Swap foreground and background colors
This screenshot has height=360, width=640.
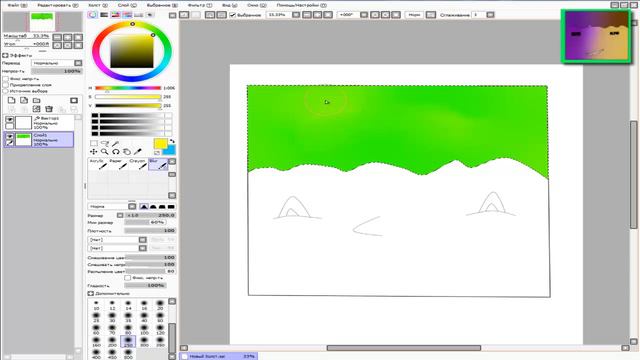tap(172, 141)
